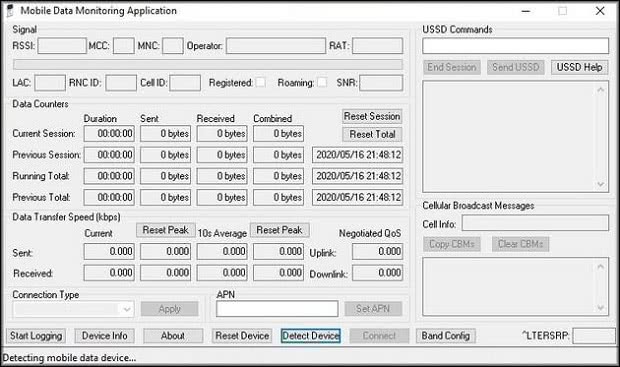Screen dimensions: 620x367
Task: Open USSD Help
Action: pos(580,67)
